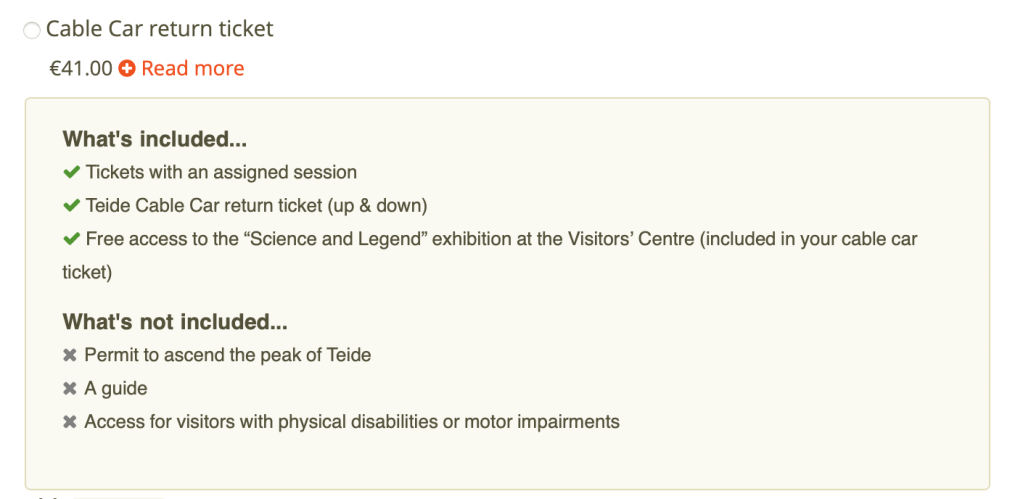Click the €41.00 price text
1023x499 pixels.
coord(81,69)
